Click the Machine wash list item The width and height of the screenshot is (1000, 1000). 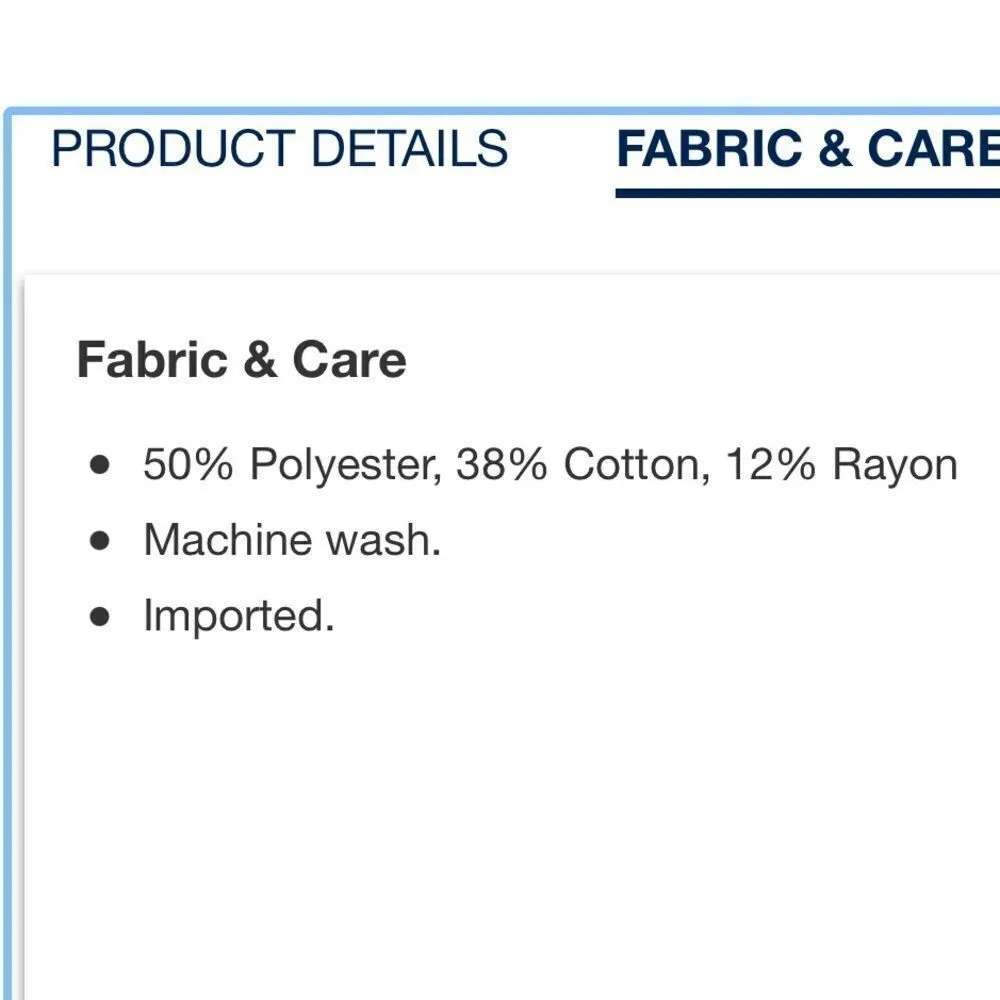click(x=292, y=541)
